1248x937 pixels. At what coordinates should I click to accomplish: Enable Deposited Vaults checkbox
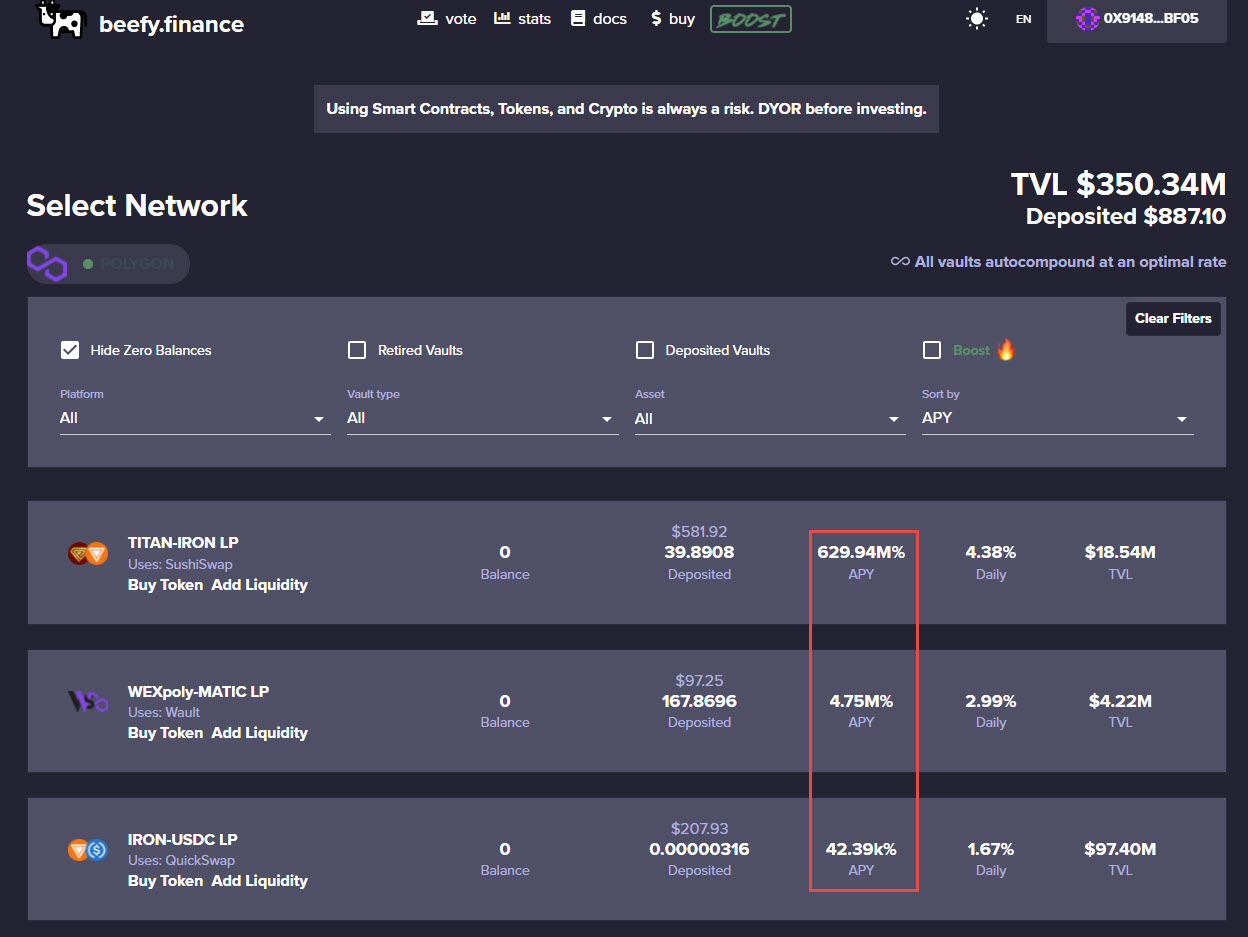click(645, 350)
